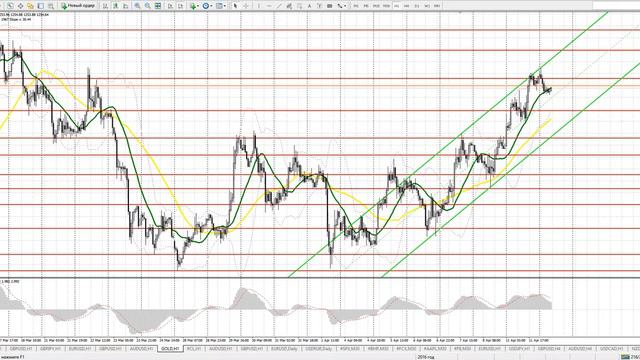Open the GBPUSD,H4 chart tab
The width and height of the screenshot is (640, 360).
pyautogui.click(x=549, y=349)
